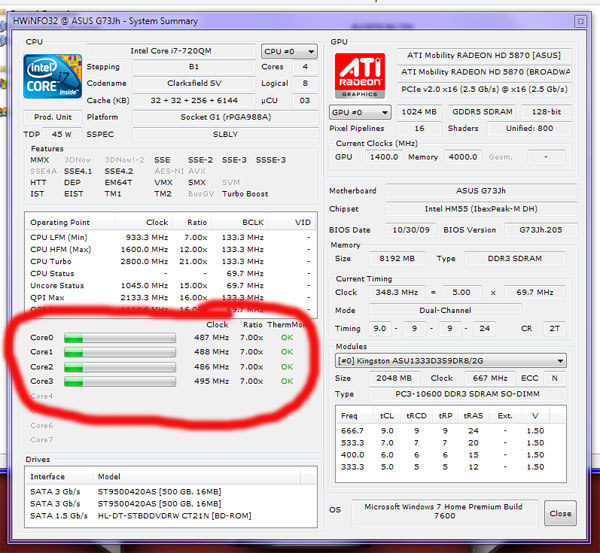Select the 666.7 frequency timing row
This screenshot has height=553, width=600.
[450, 431]
